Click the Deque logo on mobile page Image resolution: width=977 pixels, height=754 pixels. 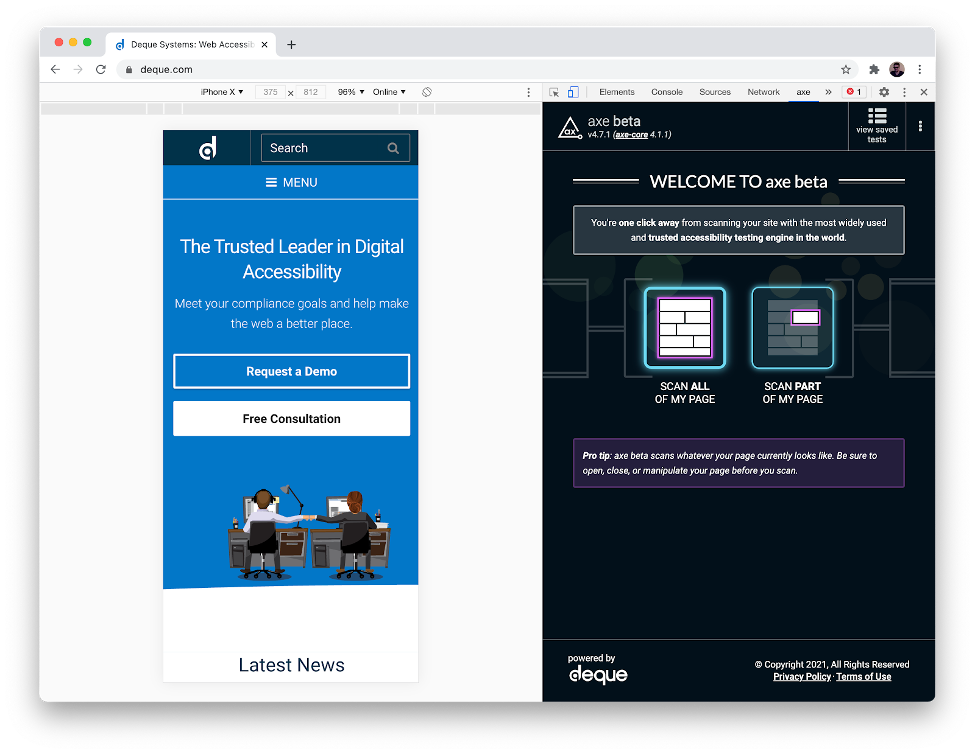[207, 148]
